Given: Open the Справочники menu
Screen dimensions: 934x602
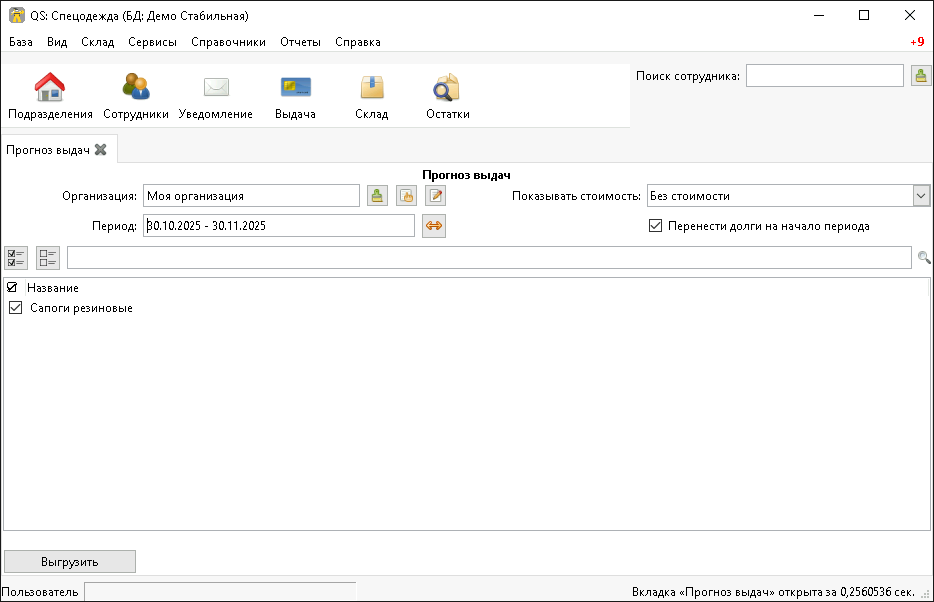Looking at the screenshot, I should (x=227, y=42).
